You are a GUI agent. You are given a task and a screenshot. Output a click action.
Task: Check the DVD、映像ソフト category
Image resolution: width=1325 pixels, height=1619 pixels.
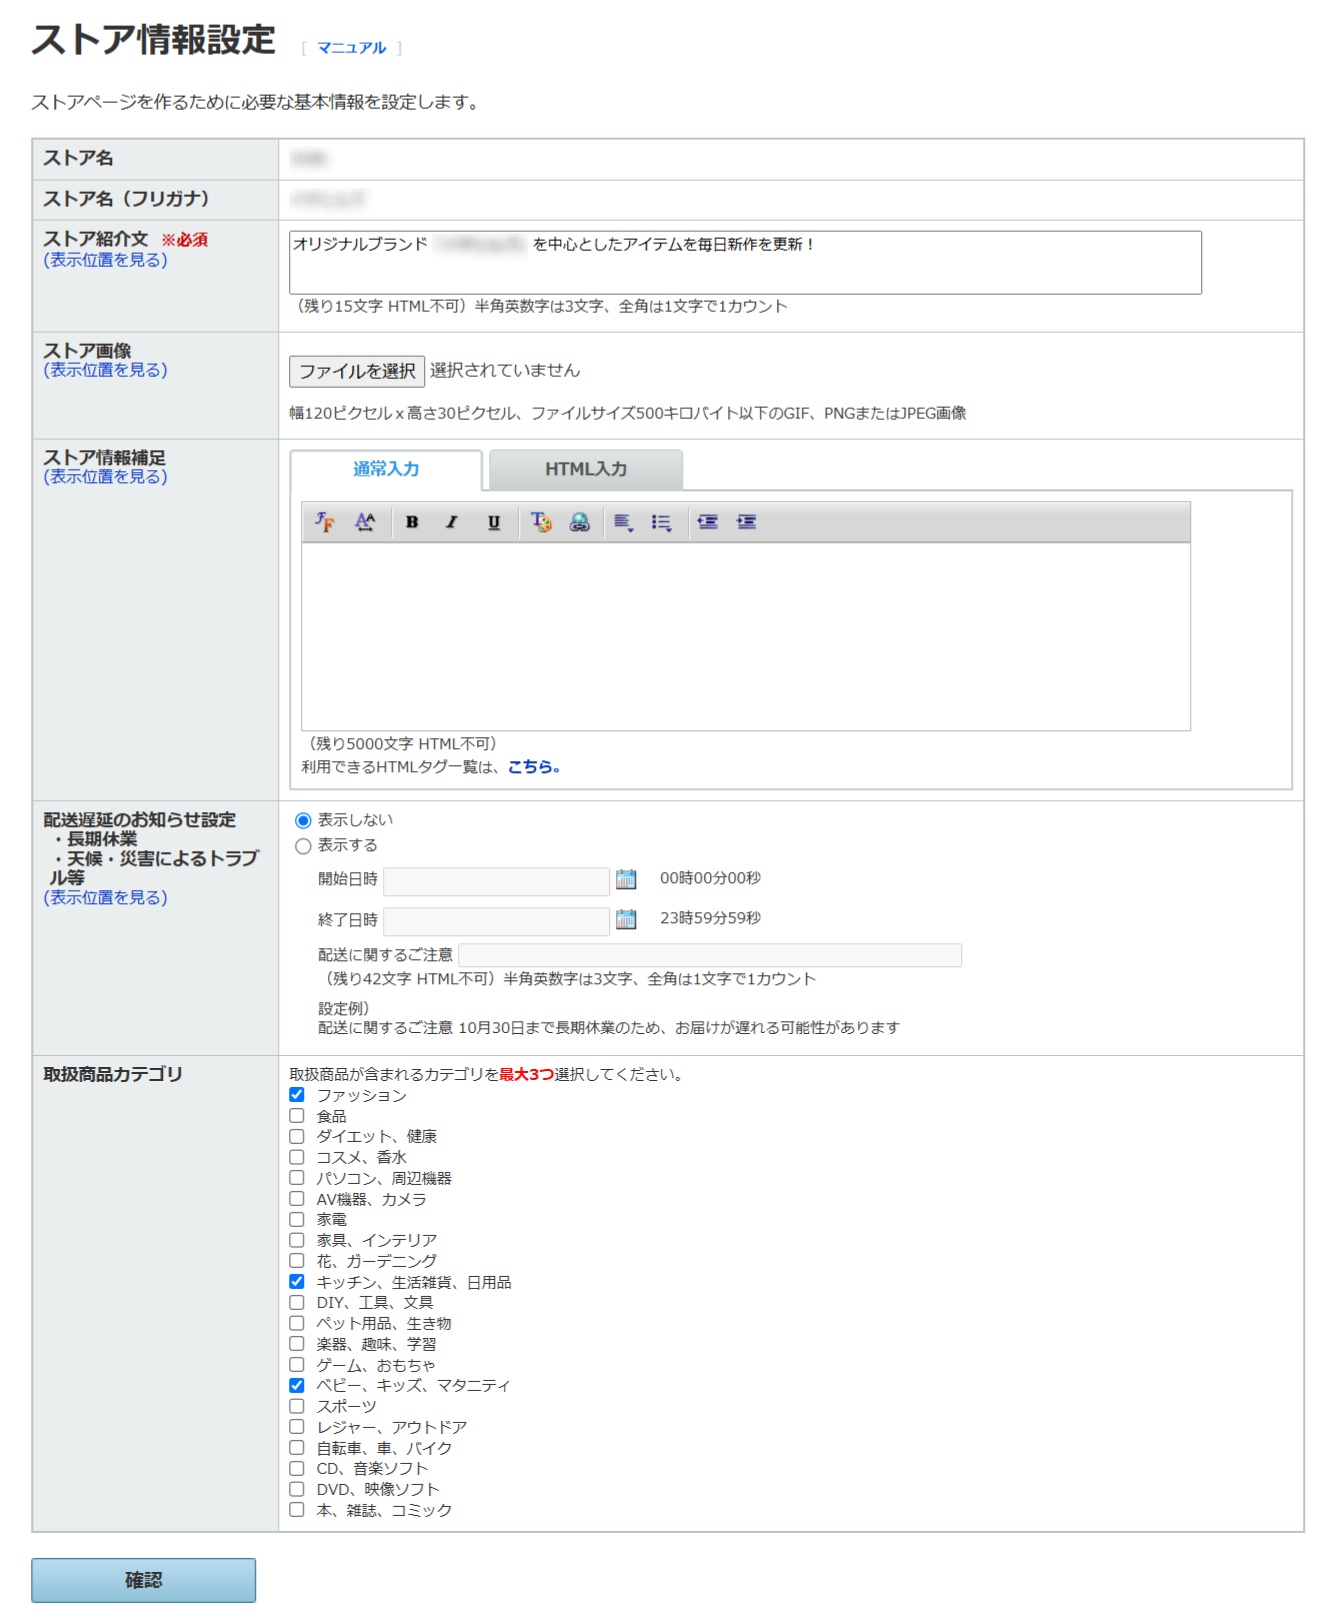(297, 1489)
